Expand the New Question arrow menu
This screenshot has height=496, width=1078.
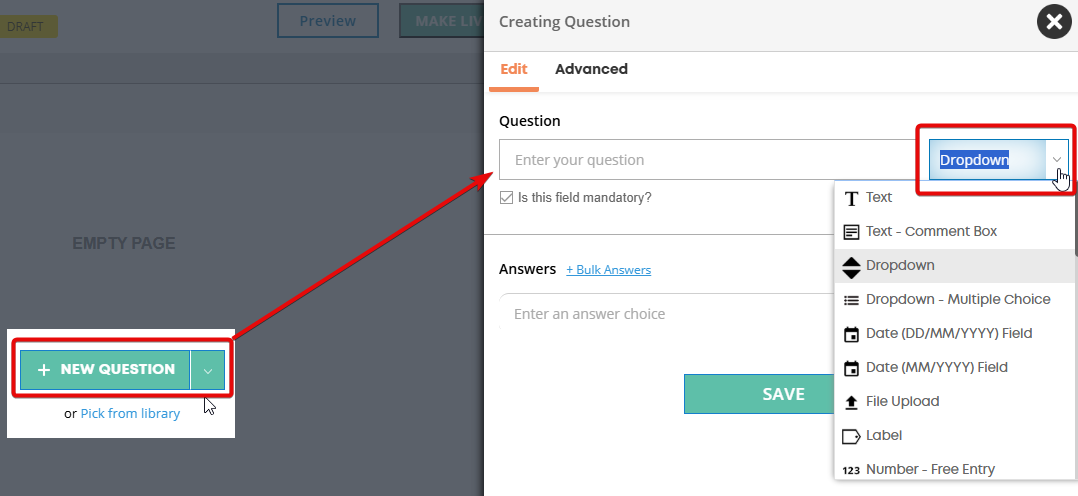pos(208,370)
